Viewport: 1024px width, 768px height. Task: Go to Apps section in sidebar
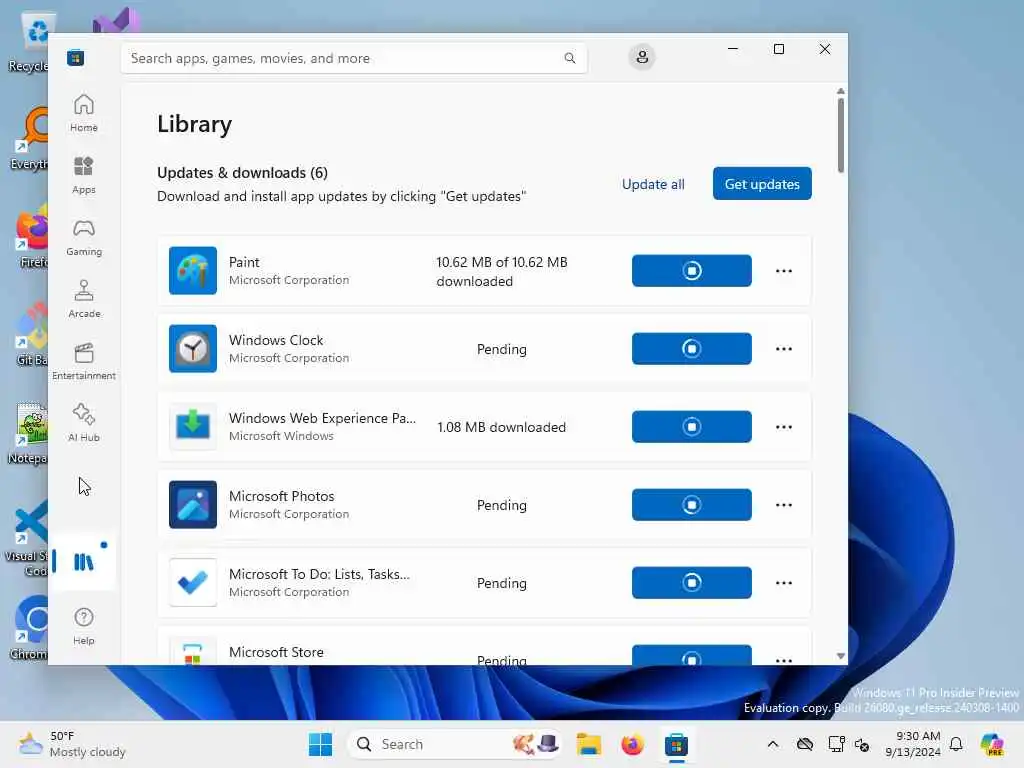click(x=84, y=175)
